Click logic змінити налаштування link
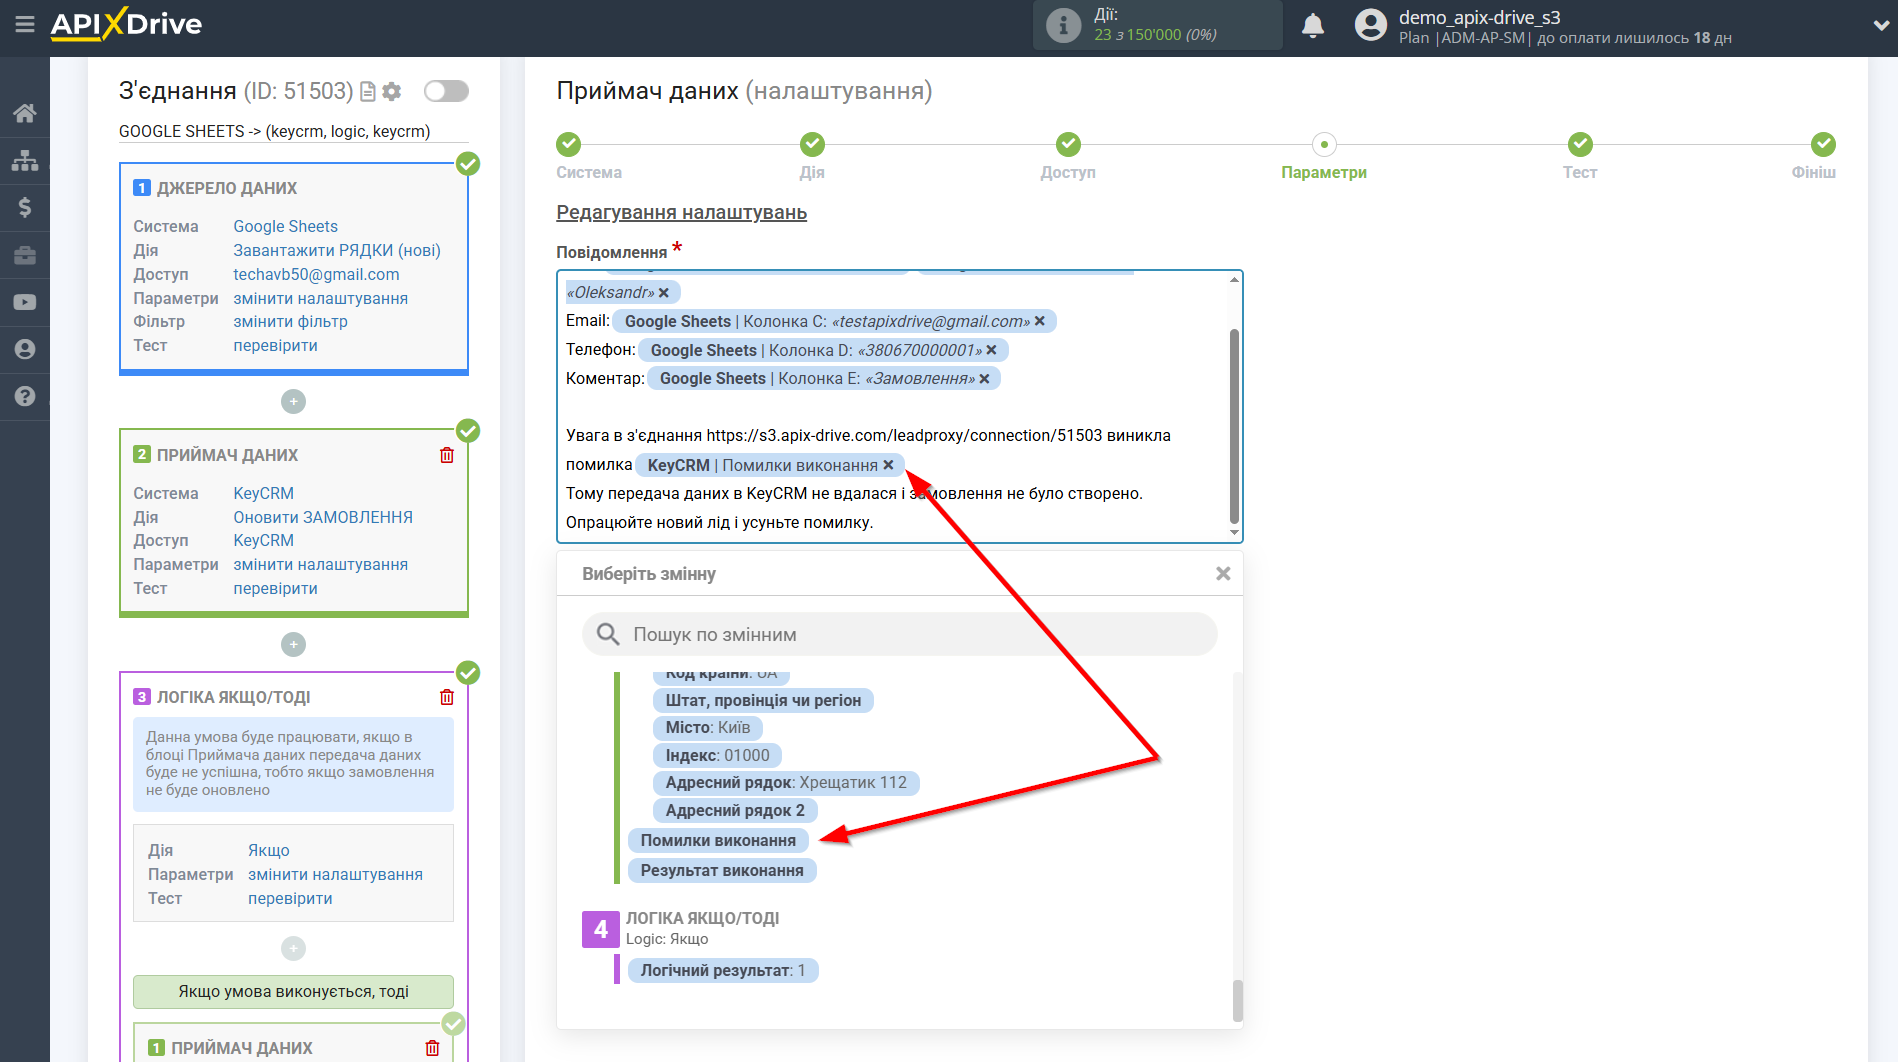Image resolution: width=1898 pixels, height=1062 pixels. click(335, 875)
